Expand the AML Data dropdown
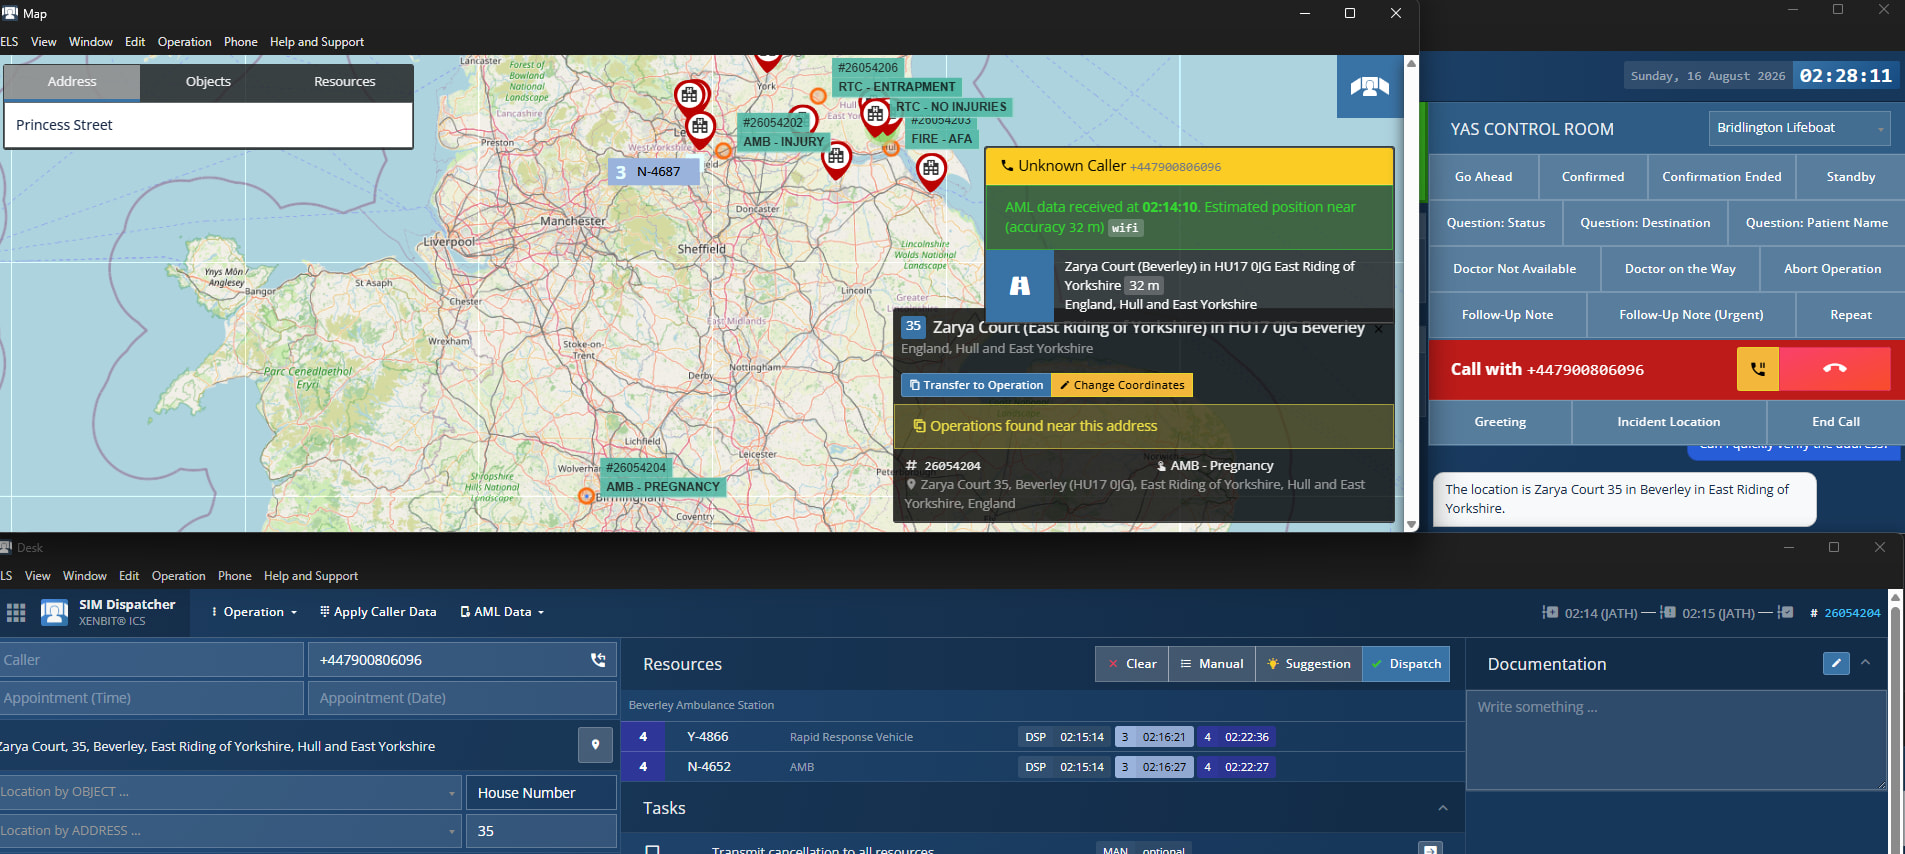Screen dimensions: 1905x854 (x=502, y=612)
